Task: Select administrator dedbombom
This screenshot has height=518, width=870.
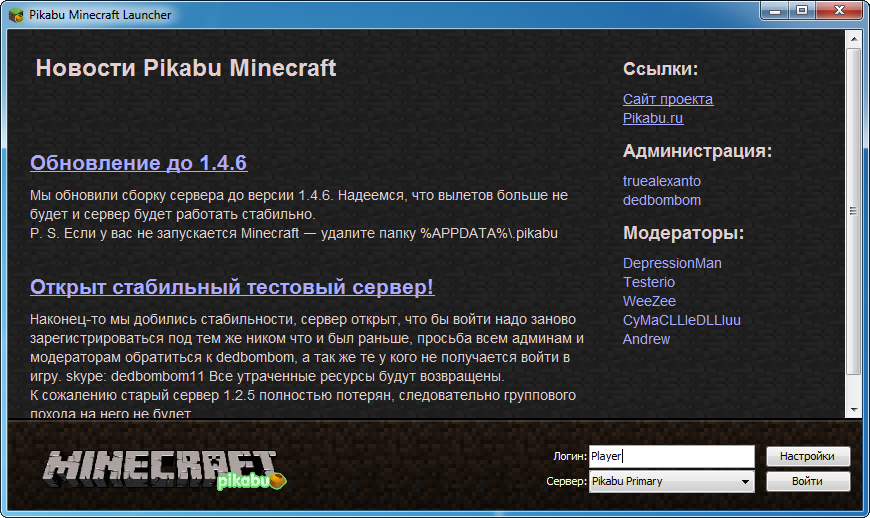Action: 662,200
